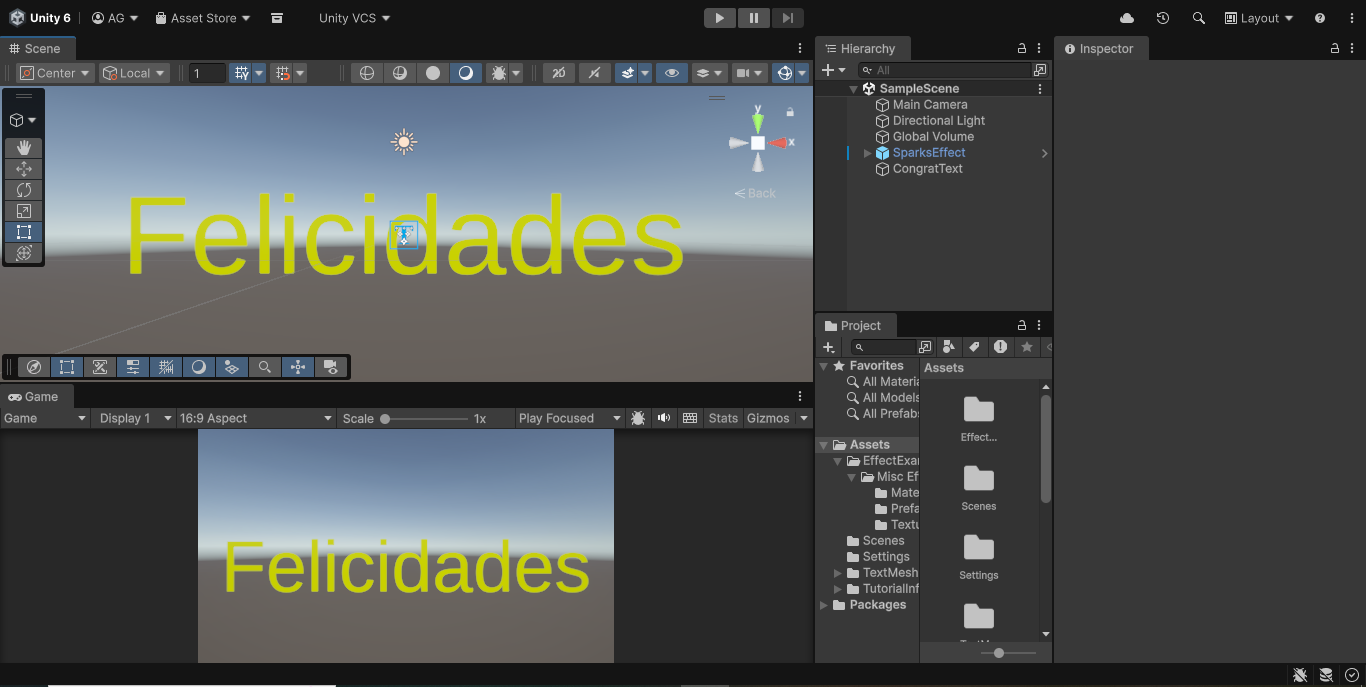Toggle Game view Gizmos button

point(768,418)
